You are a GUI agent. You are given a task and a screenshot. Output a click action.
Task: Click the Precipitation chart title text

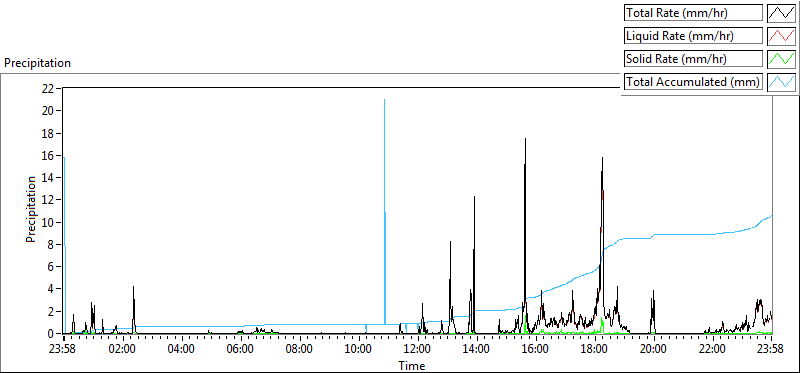[x=37, y=63]
